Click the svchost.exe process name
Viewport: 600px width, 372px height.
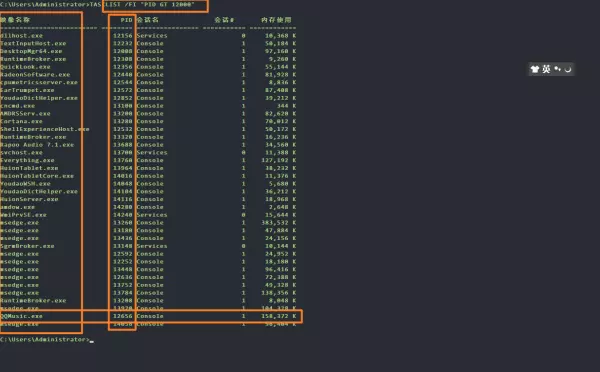21,152
